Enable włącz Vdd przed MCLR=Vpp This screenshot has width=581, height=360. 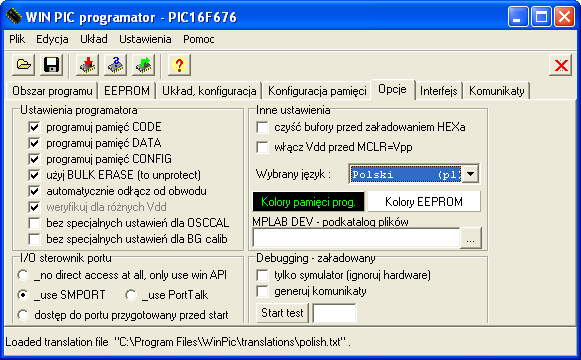click(262, 147)
